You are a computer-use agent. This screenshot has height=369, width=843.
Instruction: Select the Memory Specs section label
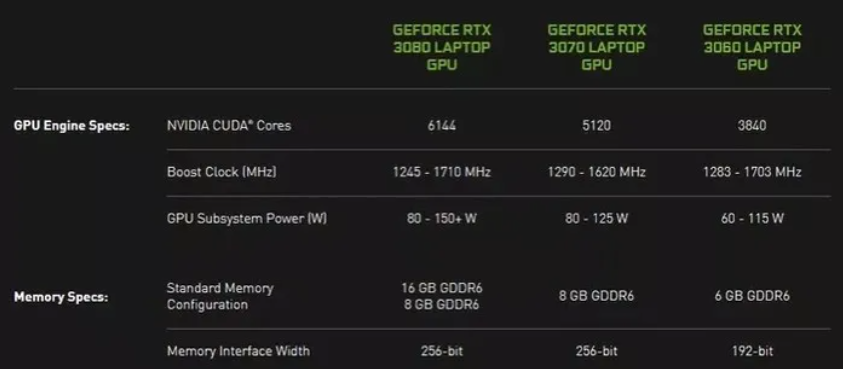click(x=61, y=297)
